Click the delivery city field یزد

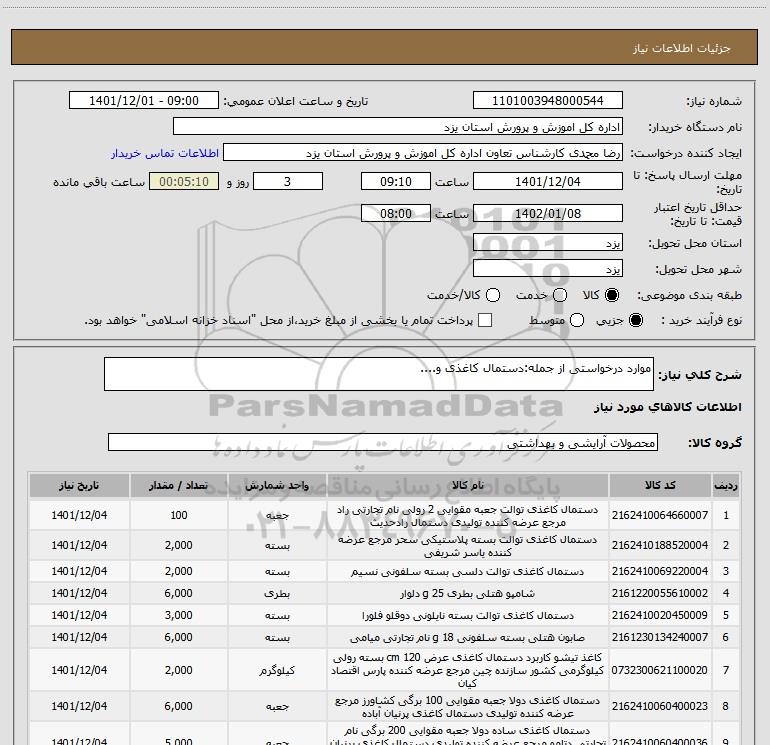click(x=548, y=268)
